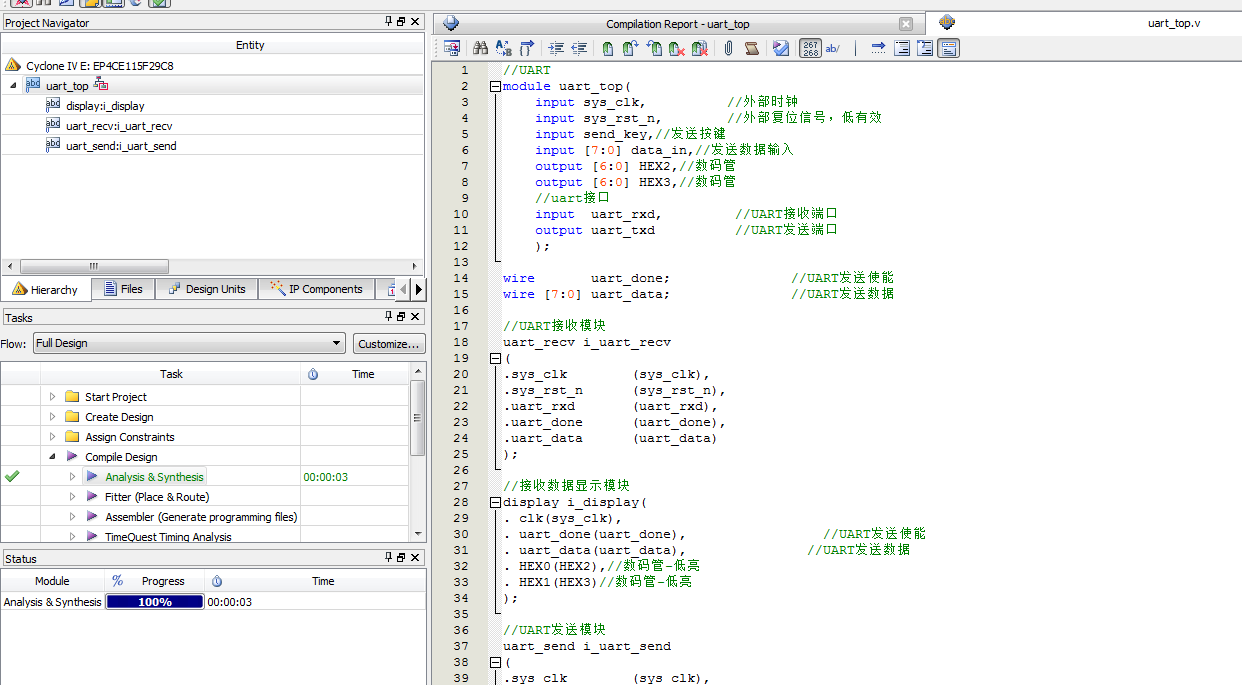Click the Toggle Bookmark icon in editor toolbar
This screenshot has width=1242, height=685.
(x=607, y=48)
